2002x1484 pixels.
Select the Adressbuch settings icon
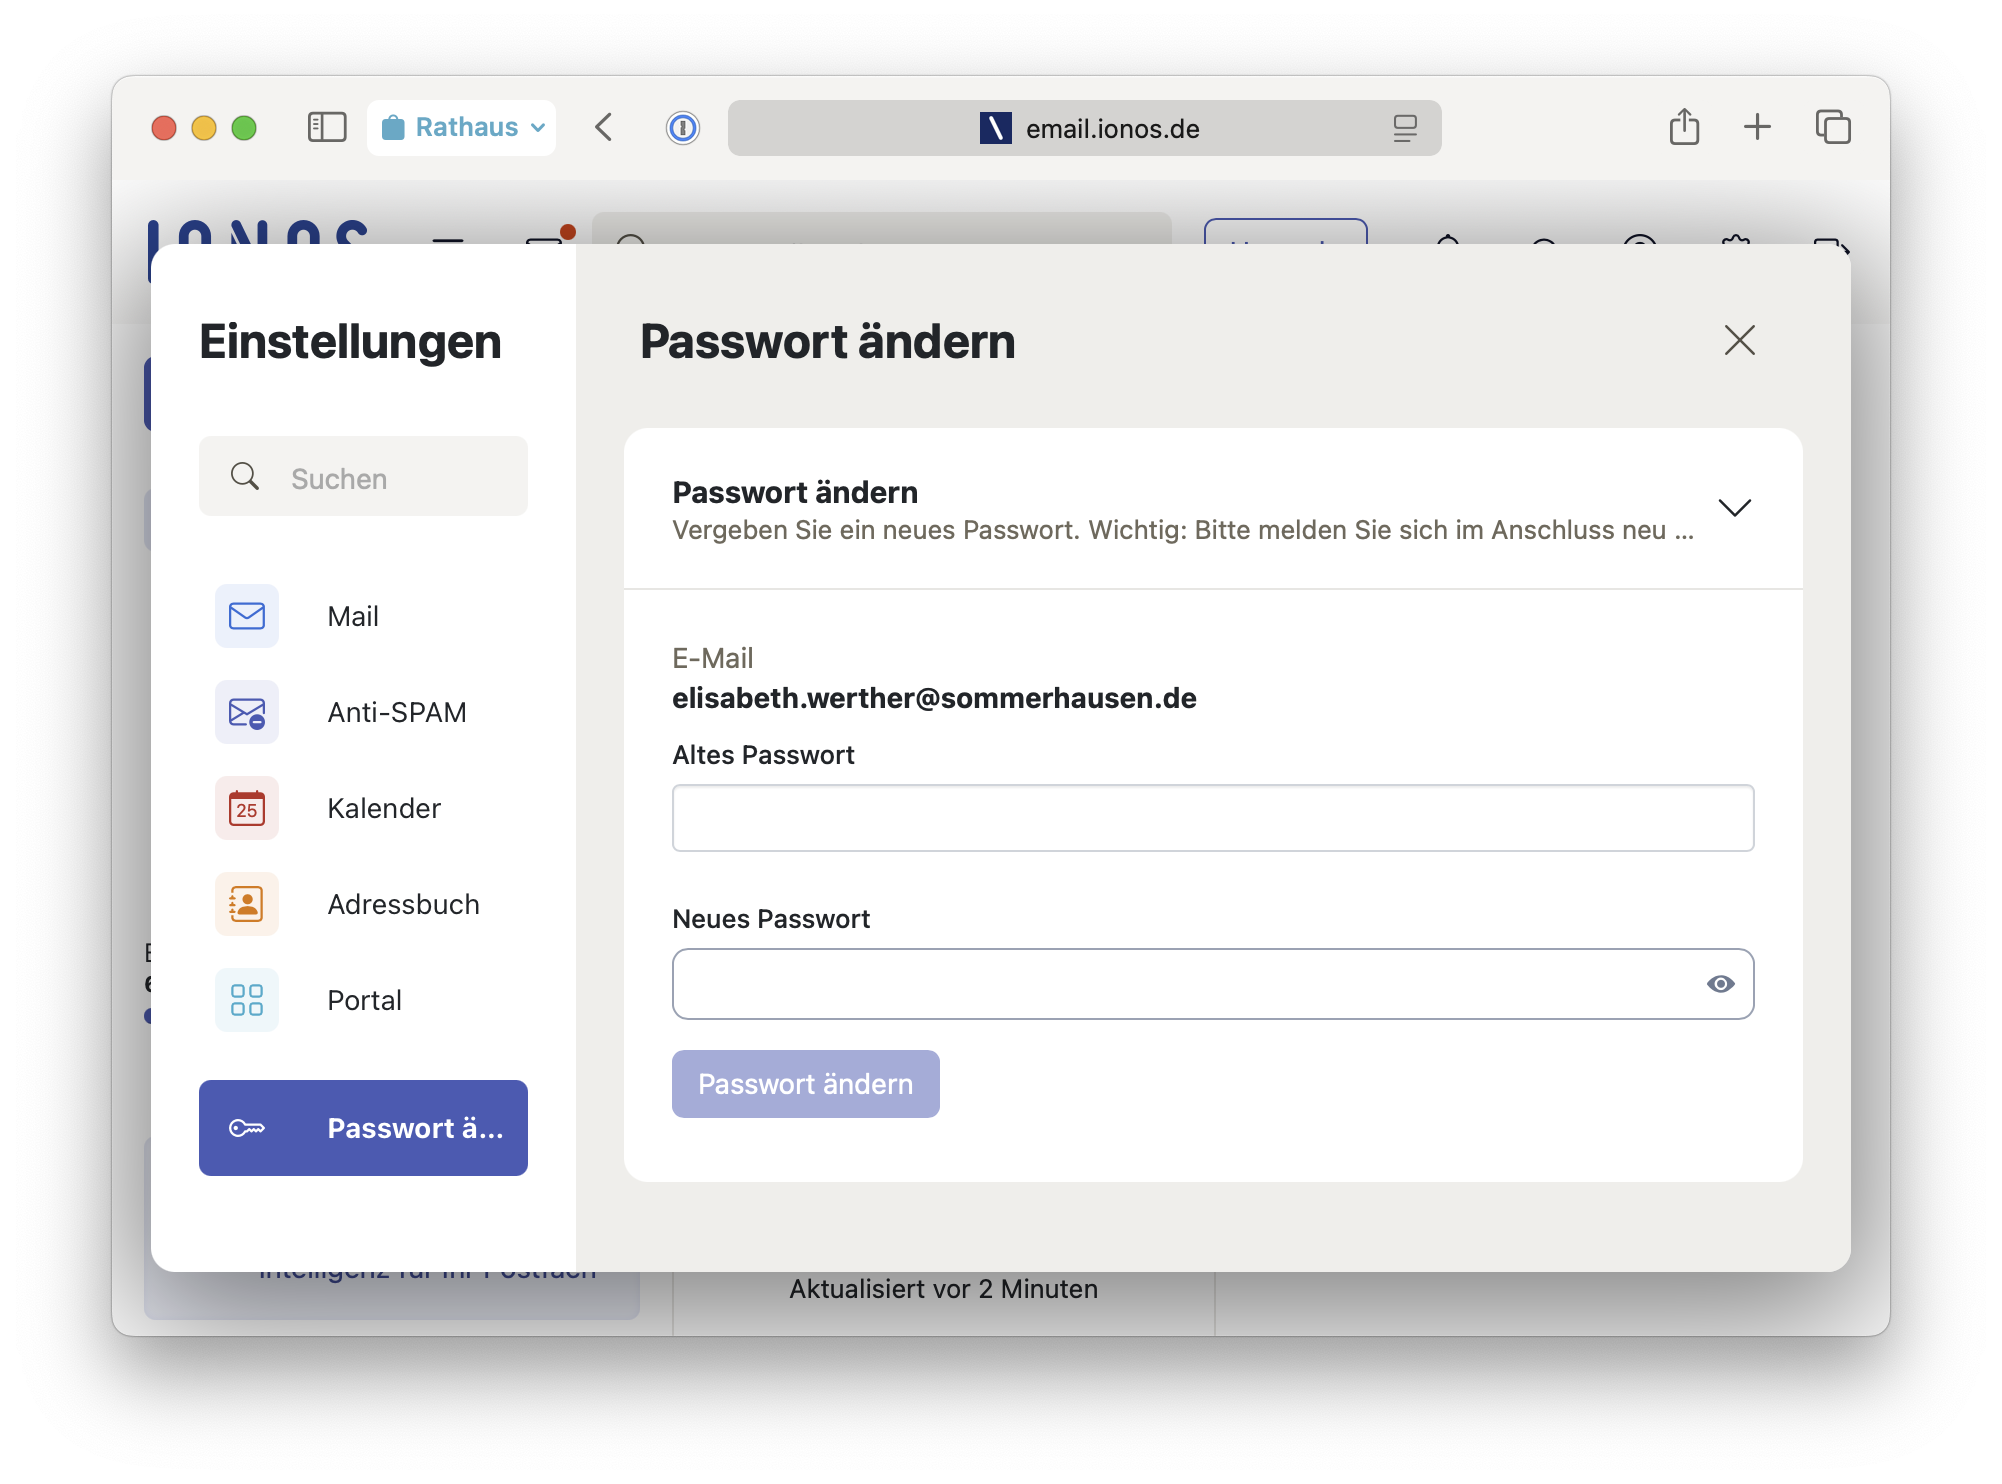click(x=247, y=904)
